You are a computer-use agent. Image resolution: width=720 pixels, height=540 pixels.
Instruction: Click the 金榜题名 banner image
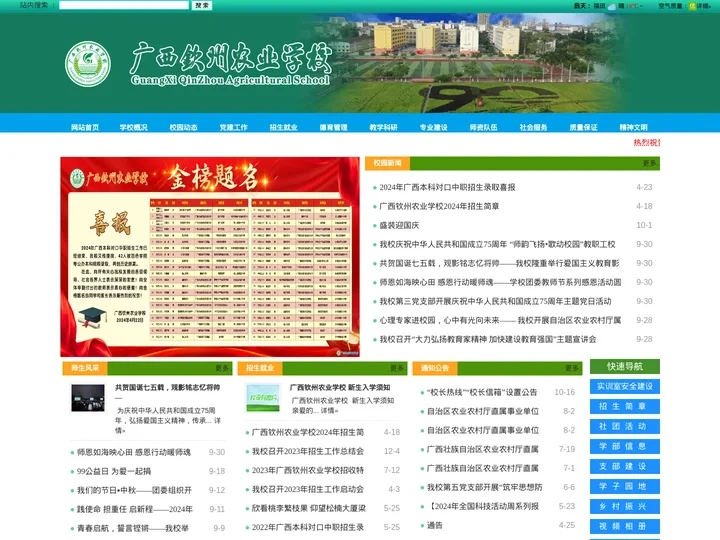210,257
